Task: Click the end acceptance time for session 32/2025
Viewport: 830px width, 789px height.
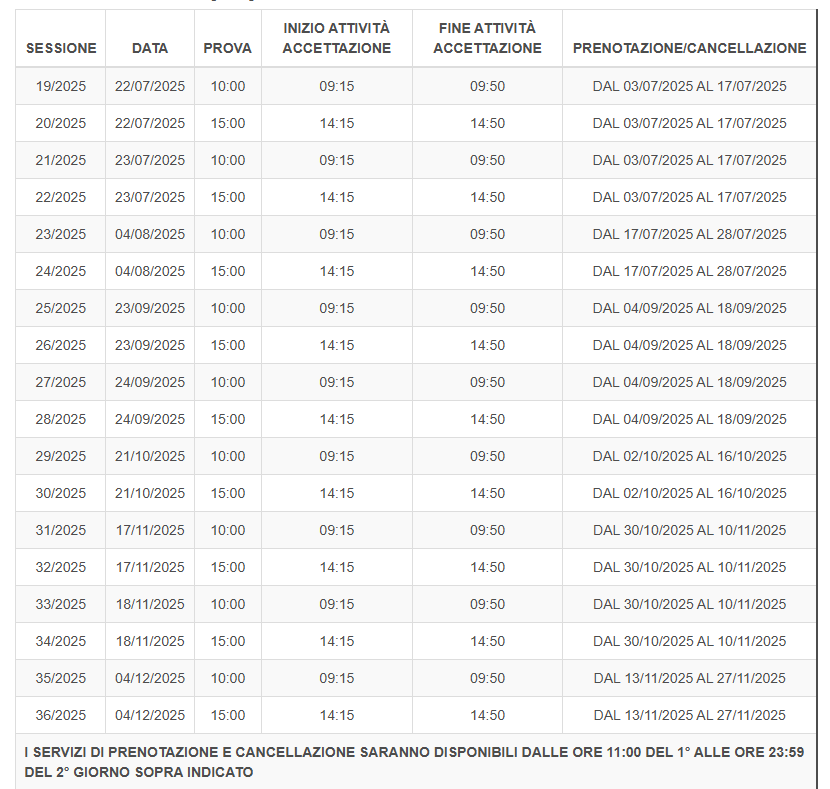Action: [487, 567]
